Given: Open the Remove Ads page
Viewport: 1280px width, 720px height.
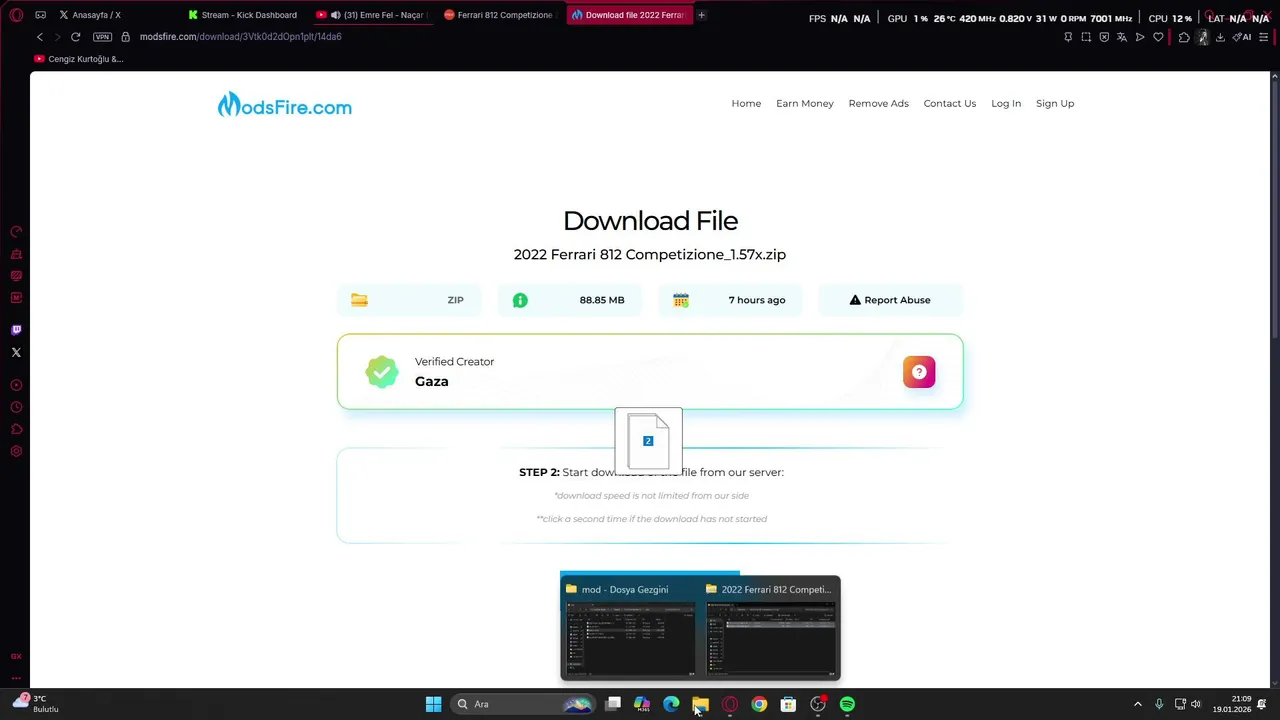Looking at the screenshot, I should coord(879,103).
